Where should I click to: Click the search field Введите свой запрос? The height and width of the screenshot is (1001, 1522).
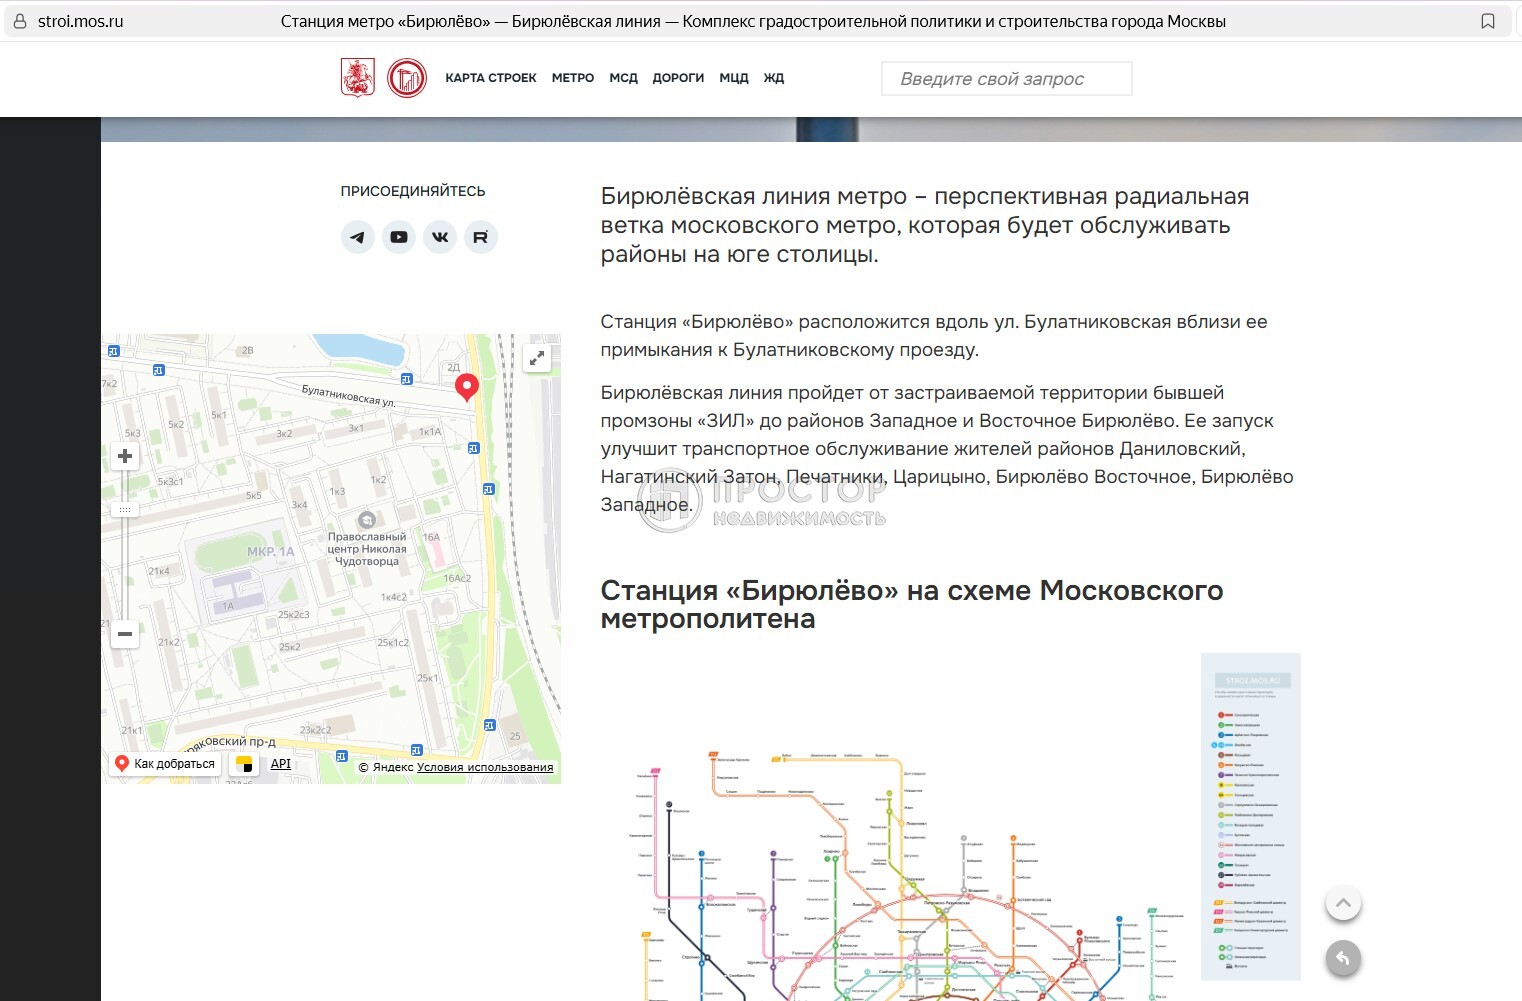[x=1006, y=79]
